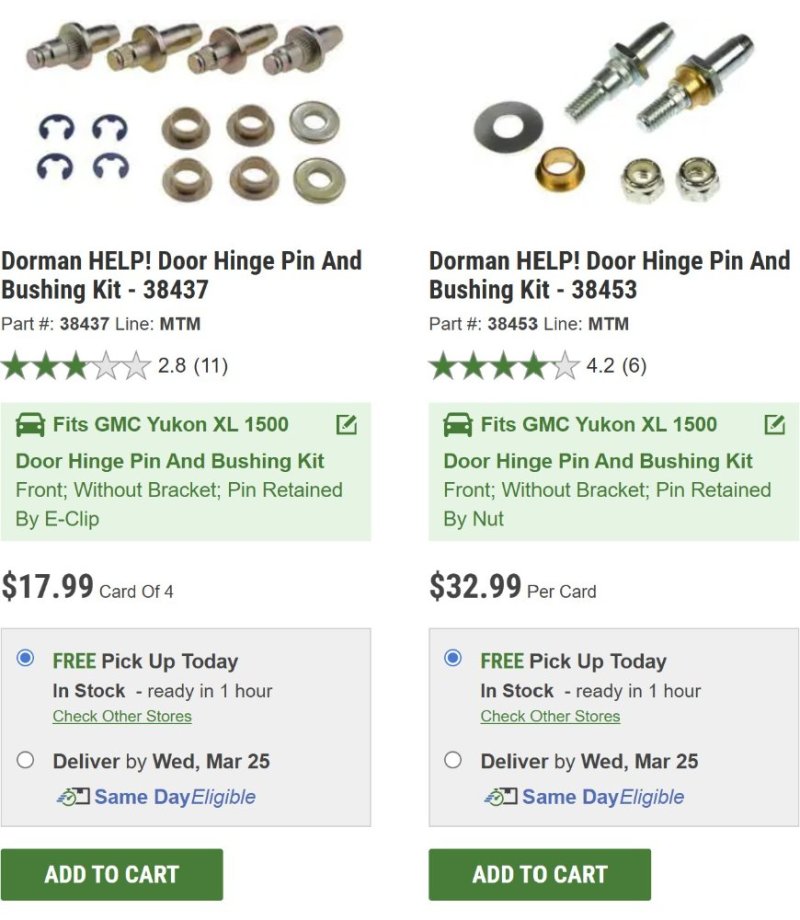This screenshot has height=920, width=800.
Task: Select Deliver by Wed option for 38437
Action: [x=26, y=760]
